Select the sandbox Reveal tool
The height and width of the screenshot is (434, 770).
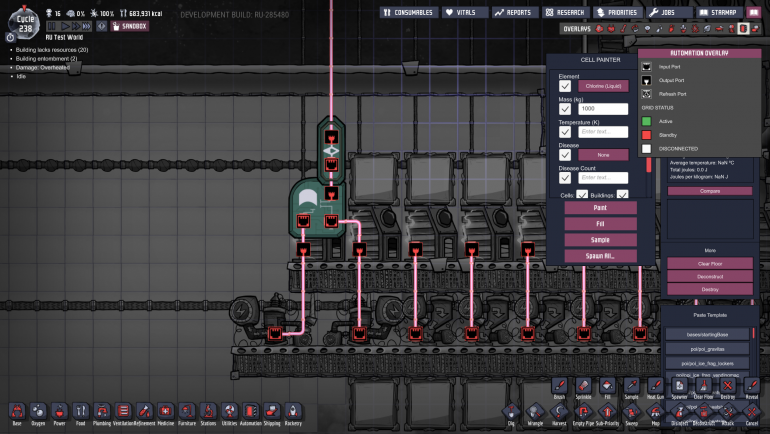point(752,386)
